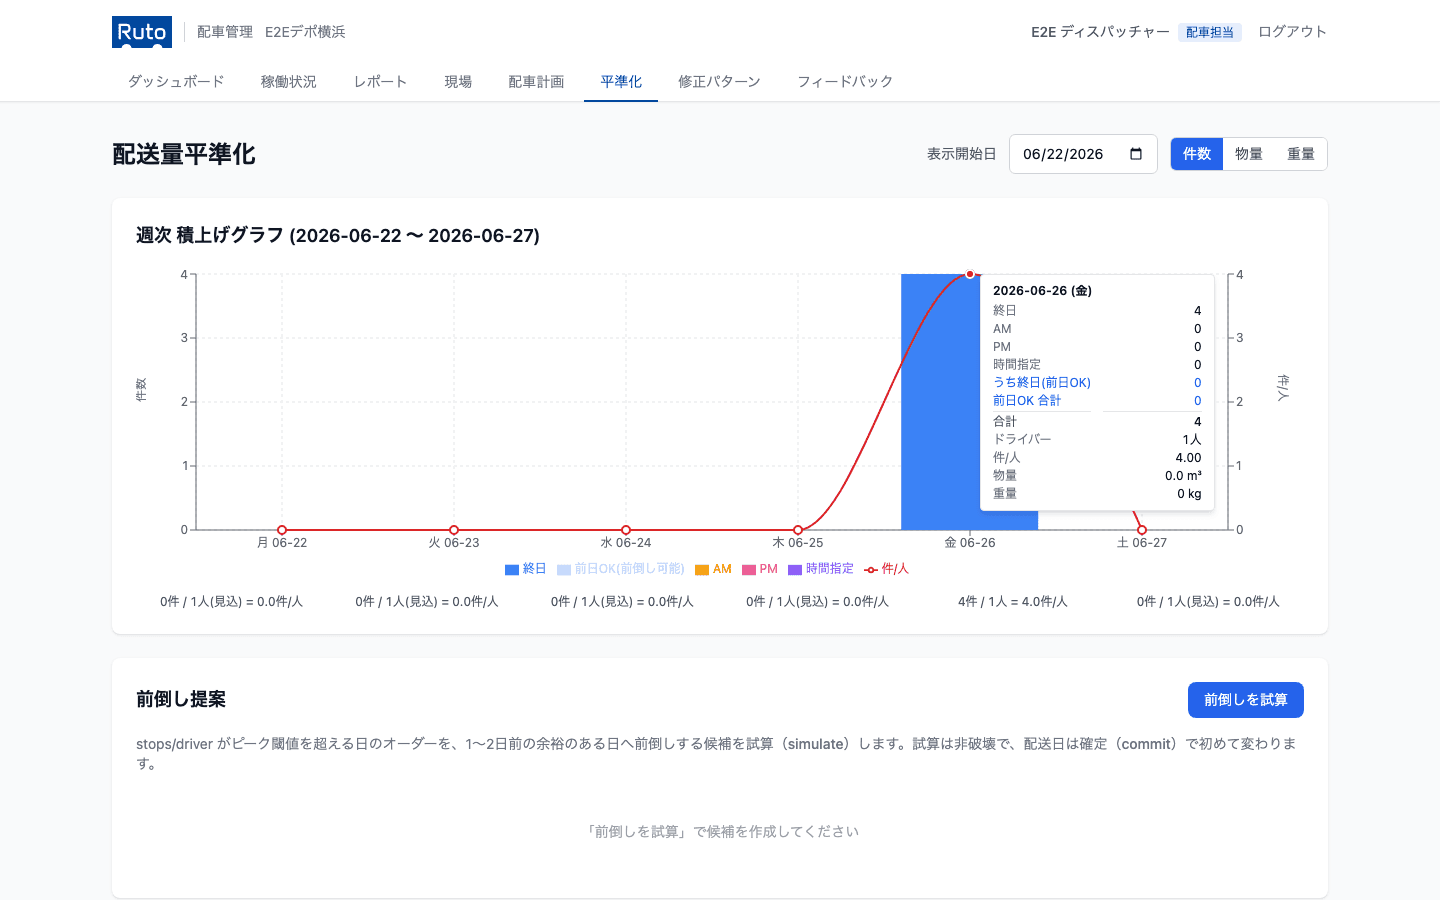Click the '土 06-27' axis label
1440x900 pixels.
coord(1142,543)
